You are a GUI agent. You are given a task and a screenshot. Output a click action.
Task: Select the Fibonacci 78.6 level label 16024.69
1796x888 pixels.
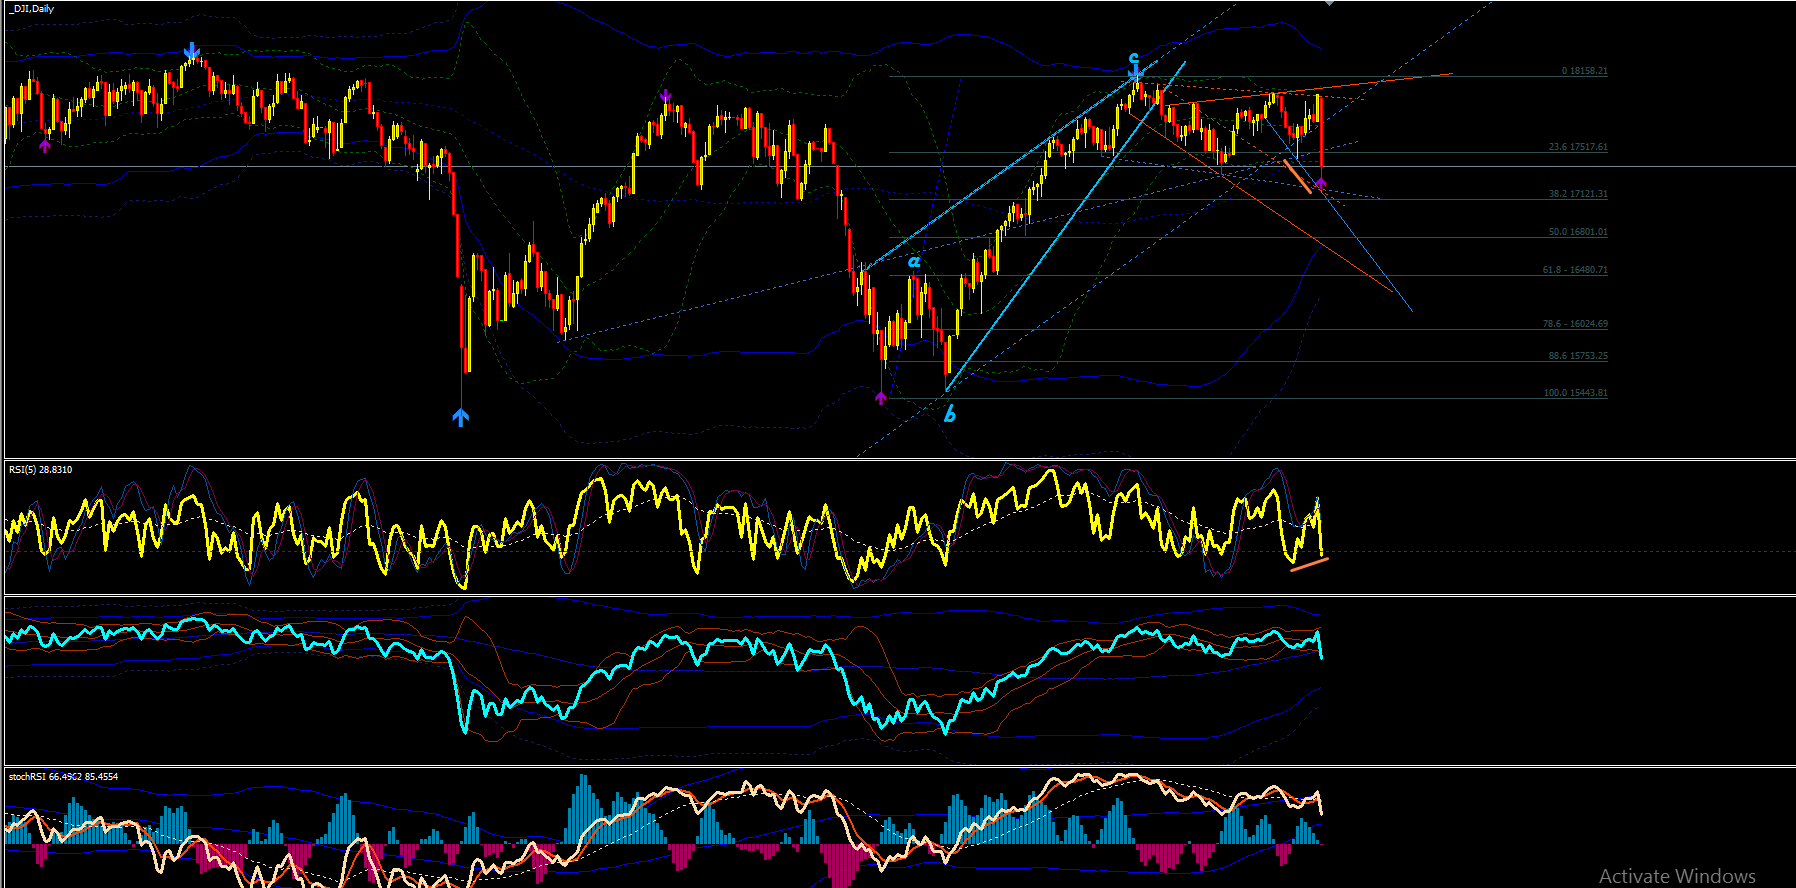[1575, 324]
